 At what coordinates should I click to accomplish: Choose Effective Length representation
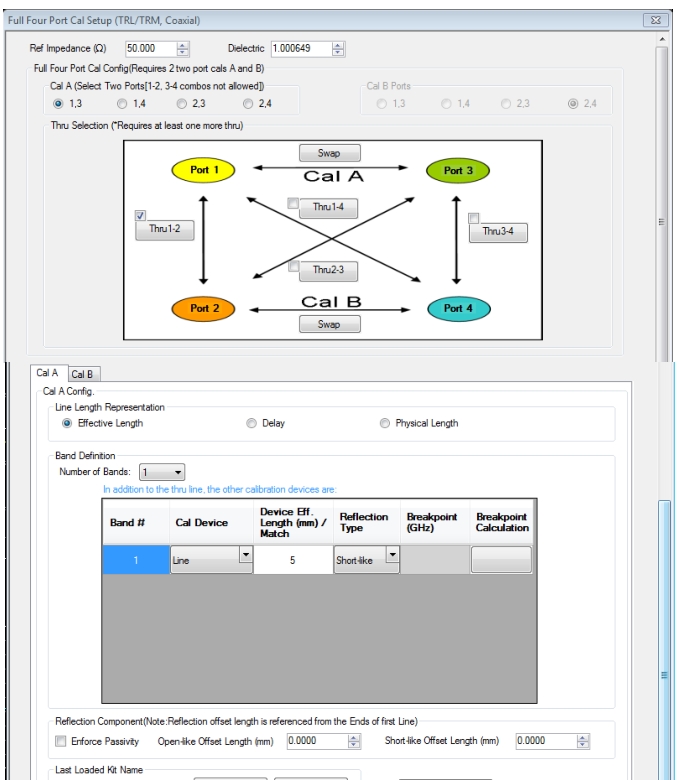67,423
